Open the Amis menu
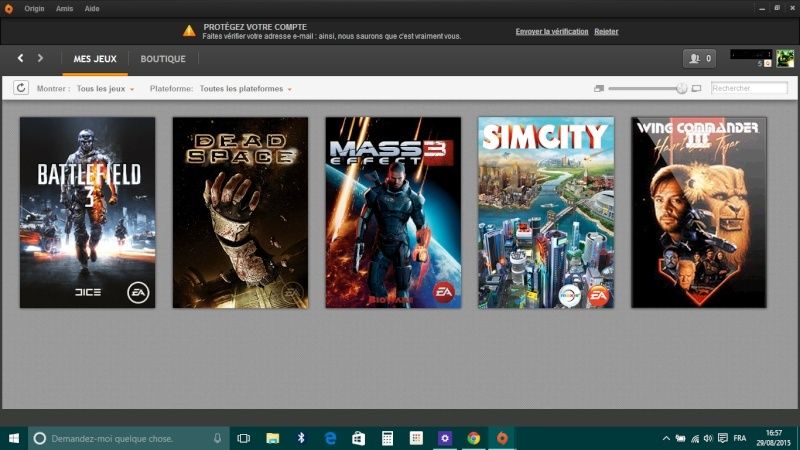 (x=64, y=9)
